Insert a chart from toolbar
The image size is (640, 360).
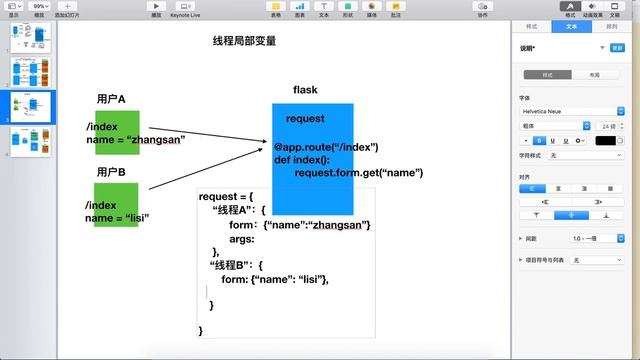[300, 6]
